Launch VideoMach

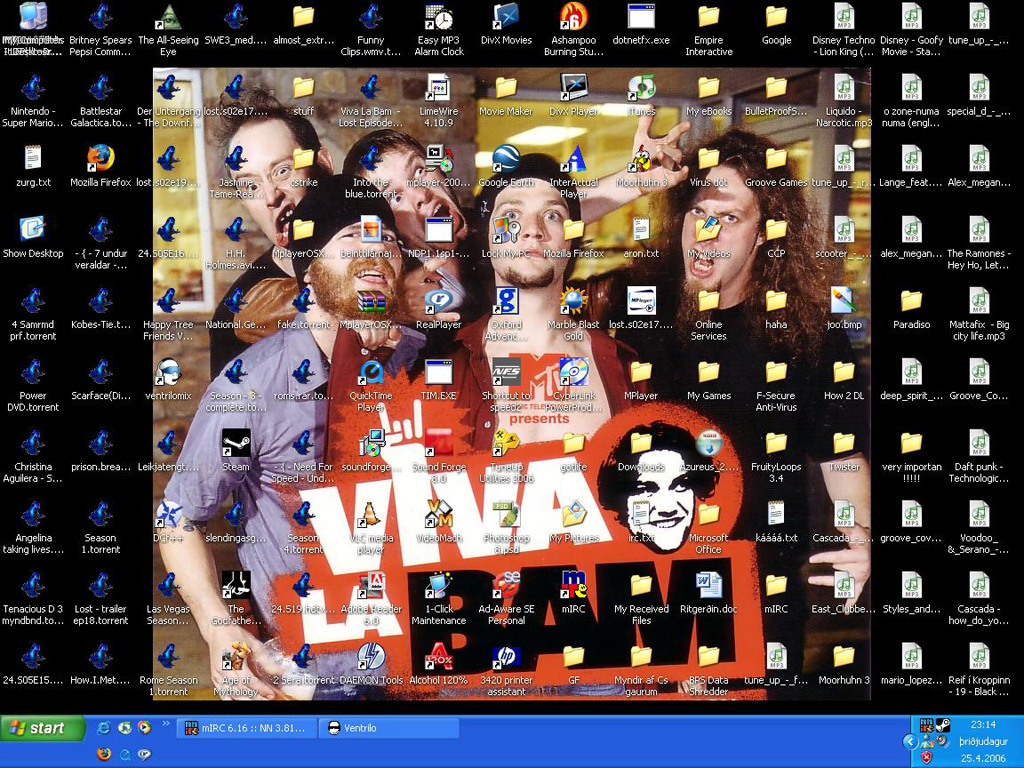(439, 522)
